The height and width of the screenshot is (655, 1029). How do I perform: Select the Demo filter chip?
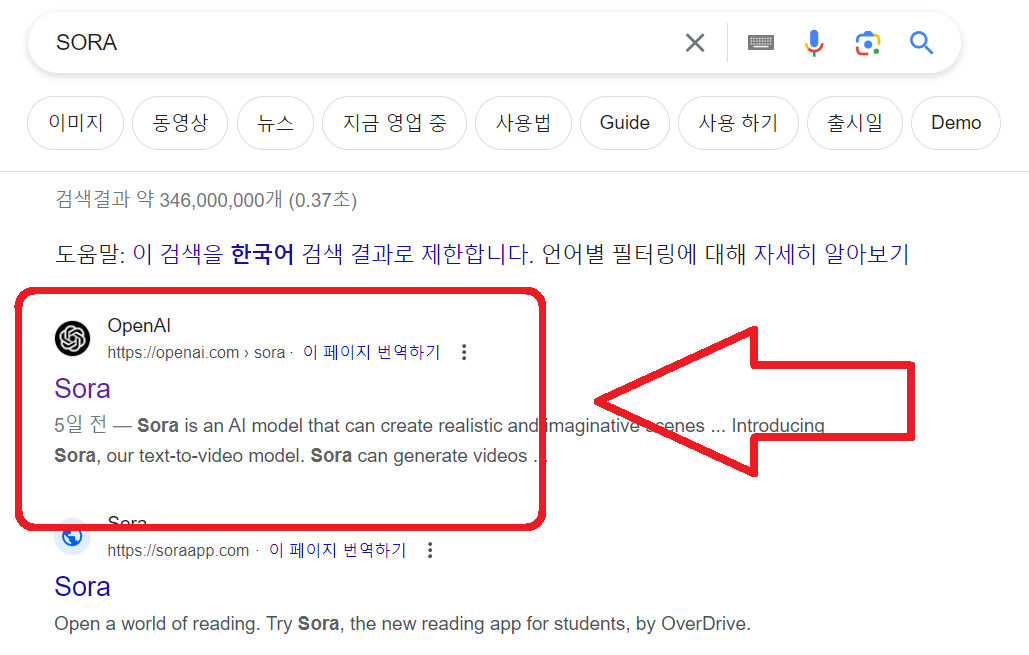(956, 123)
